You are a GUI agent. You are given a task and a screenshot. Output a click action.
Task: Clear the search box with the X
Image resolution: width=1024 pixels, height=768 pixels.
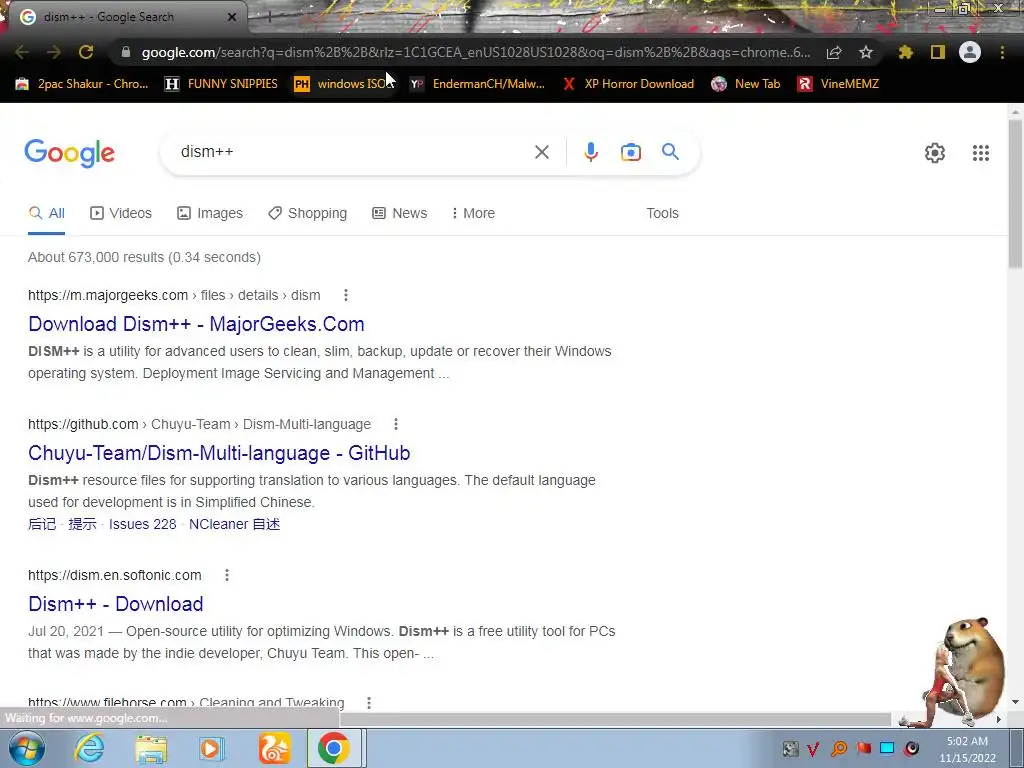click(541, 152)
